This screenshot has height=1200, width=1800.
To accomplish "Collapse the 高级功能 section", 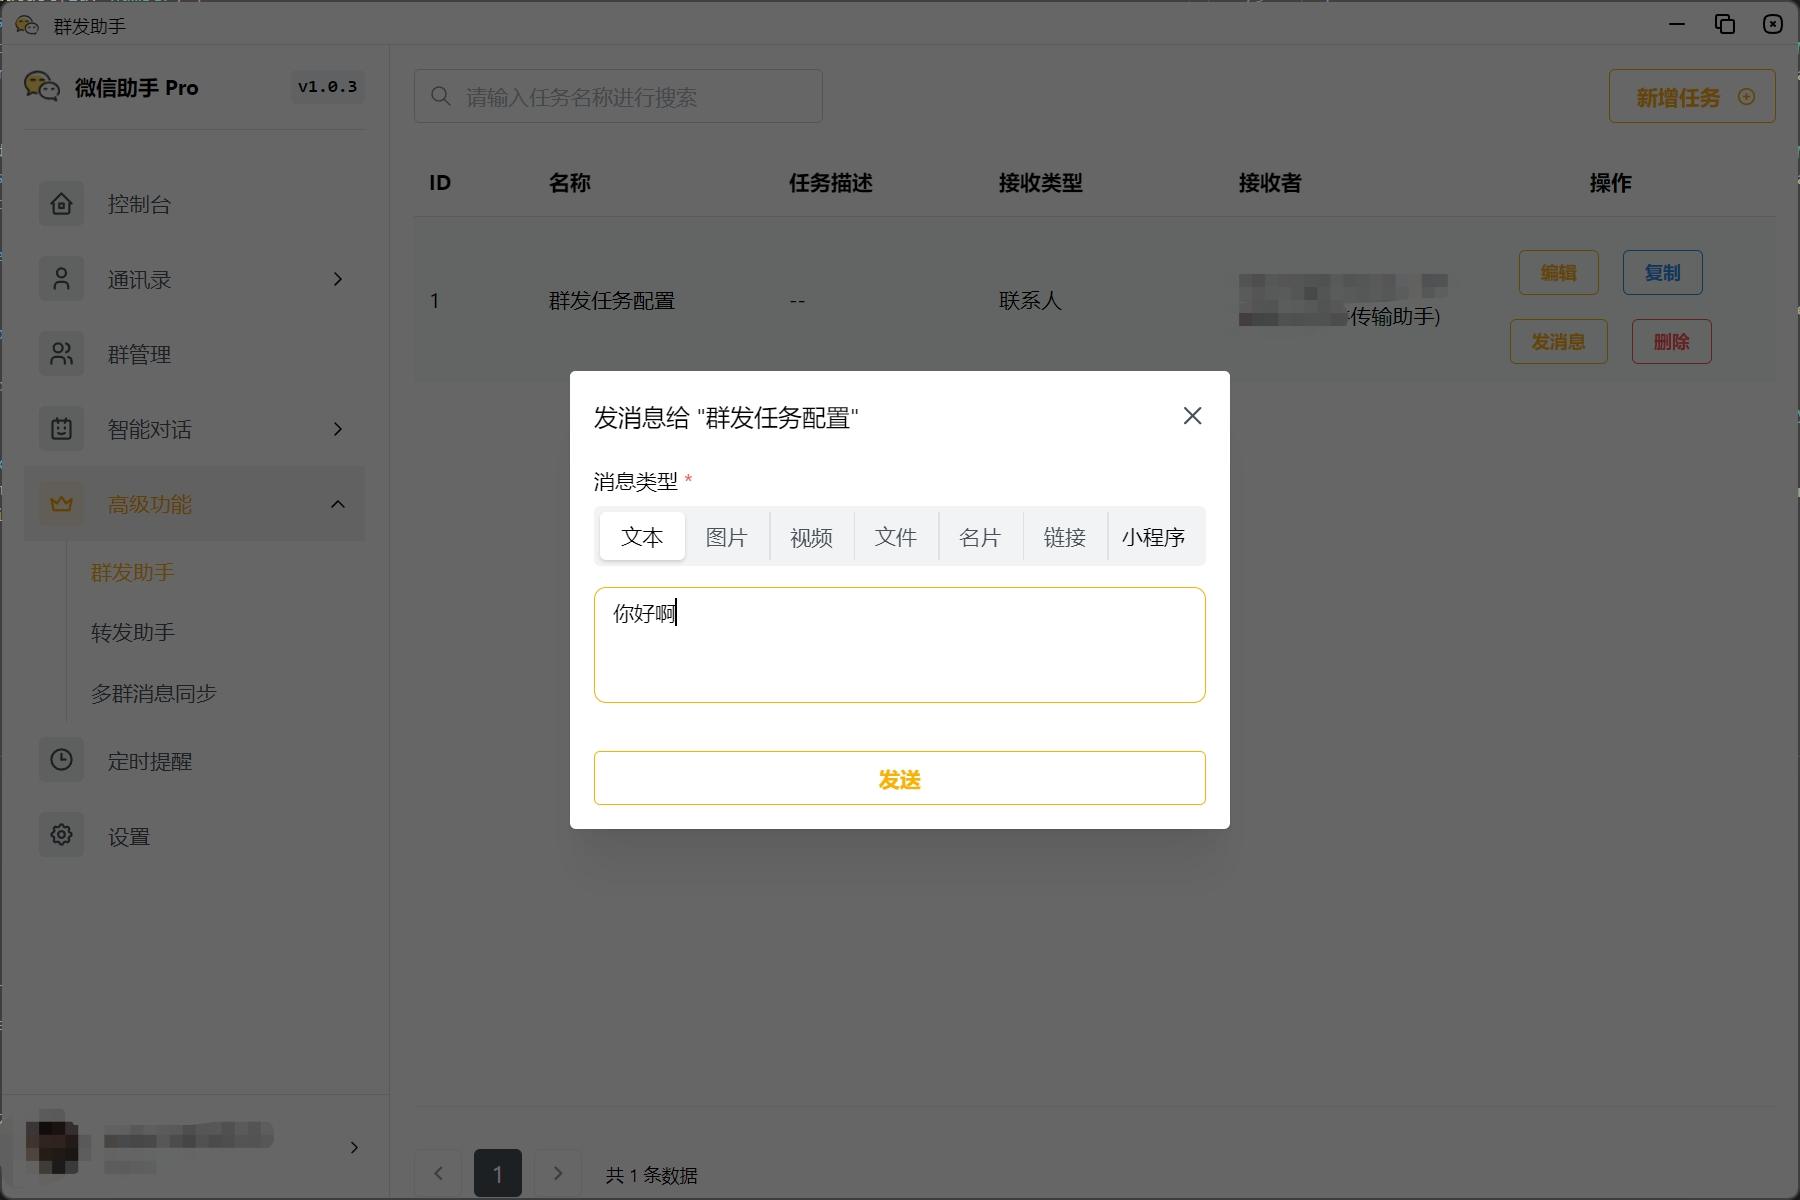I will click(x=337, y=504).
